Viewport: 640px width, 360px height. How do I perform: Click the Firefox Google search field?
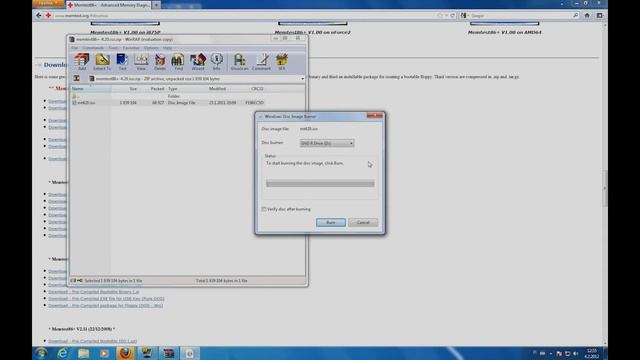click(518, 16)
